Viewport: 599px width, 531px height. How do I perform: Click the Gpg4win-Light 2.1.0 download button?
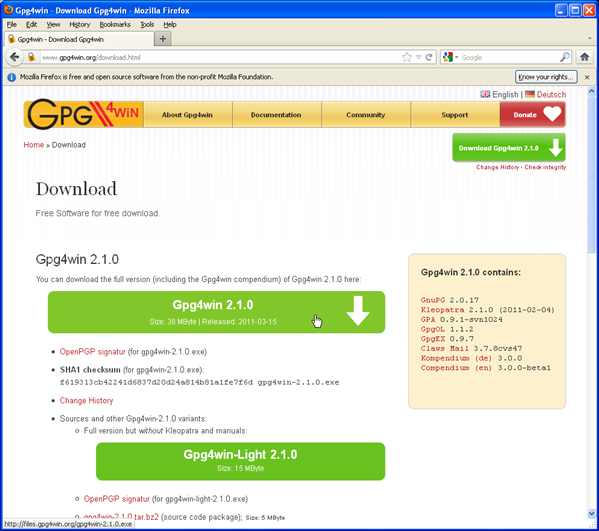tap(240, 461)
